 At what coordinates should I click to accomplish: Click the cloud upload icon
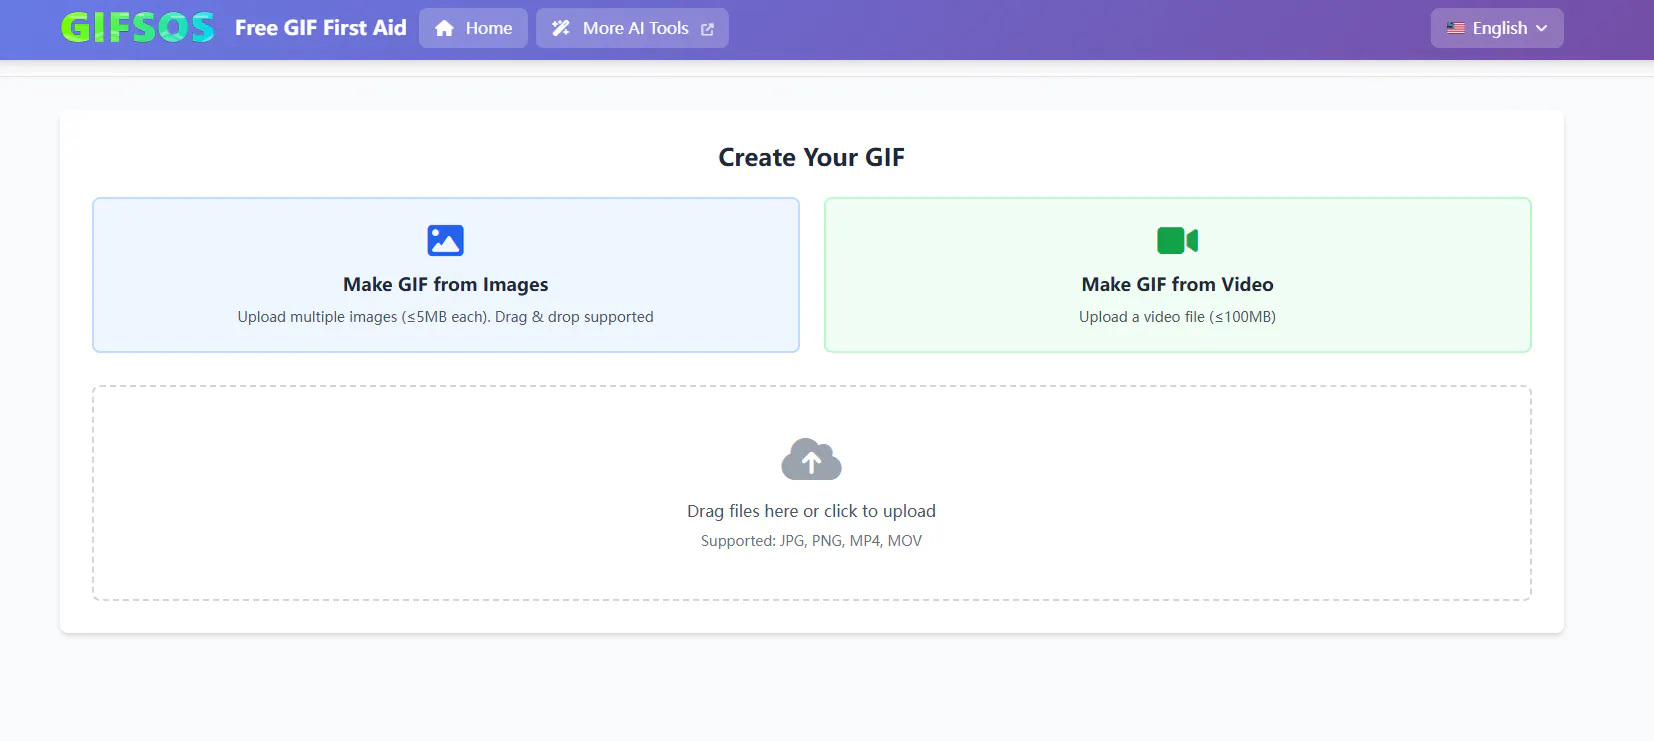[812, 459]
